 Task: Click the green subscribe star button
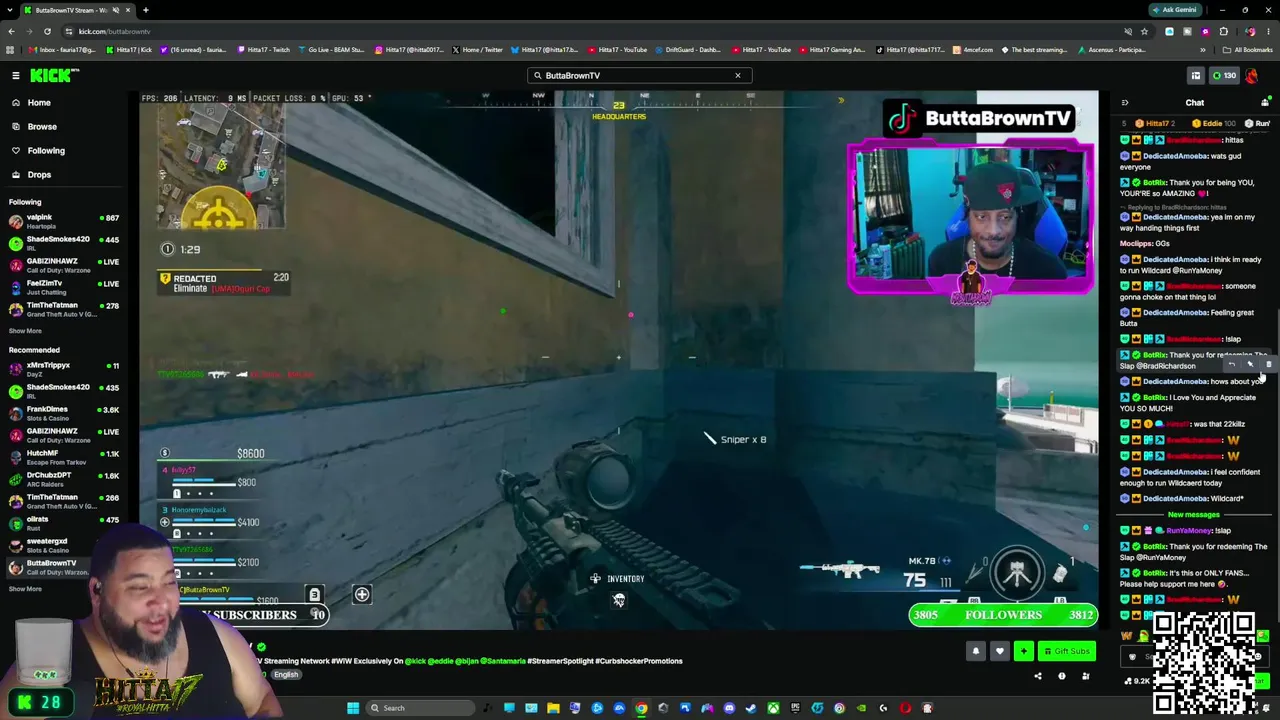[1023, 652]
